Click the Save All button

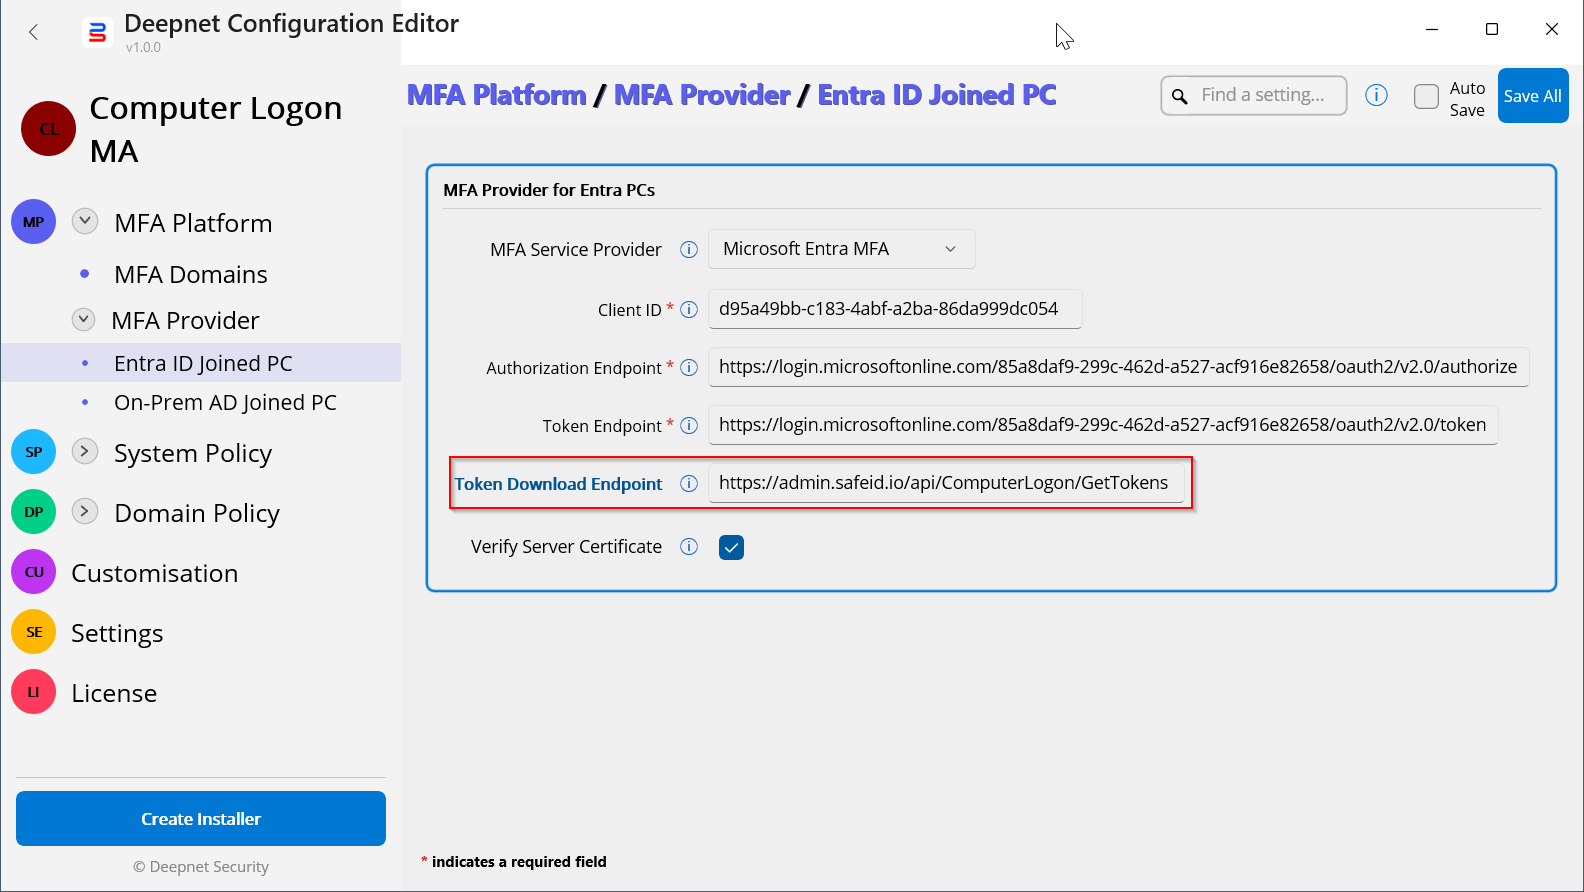1532,96
